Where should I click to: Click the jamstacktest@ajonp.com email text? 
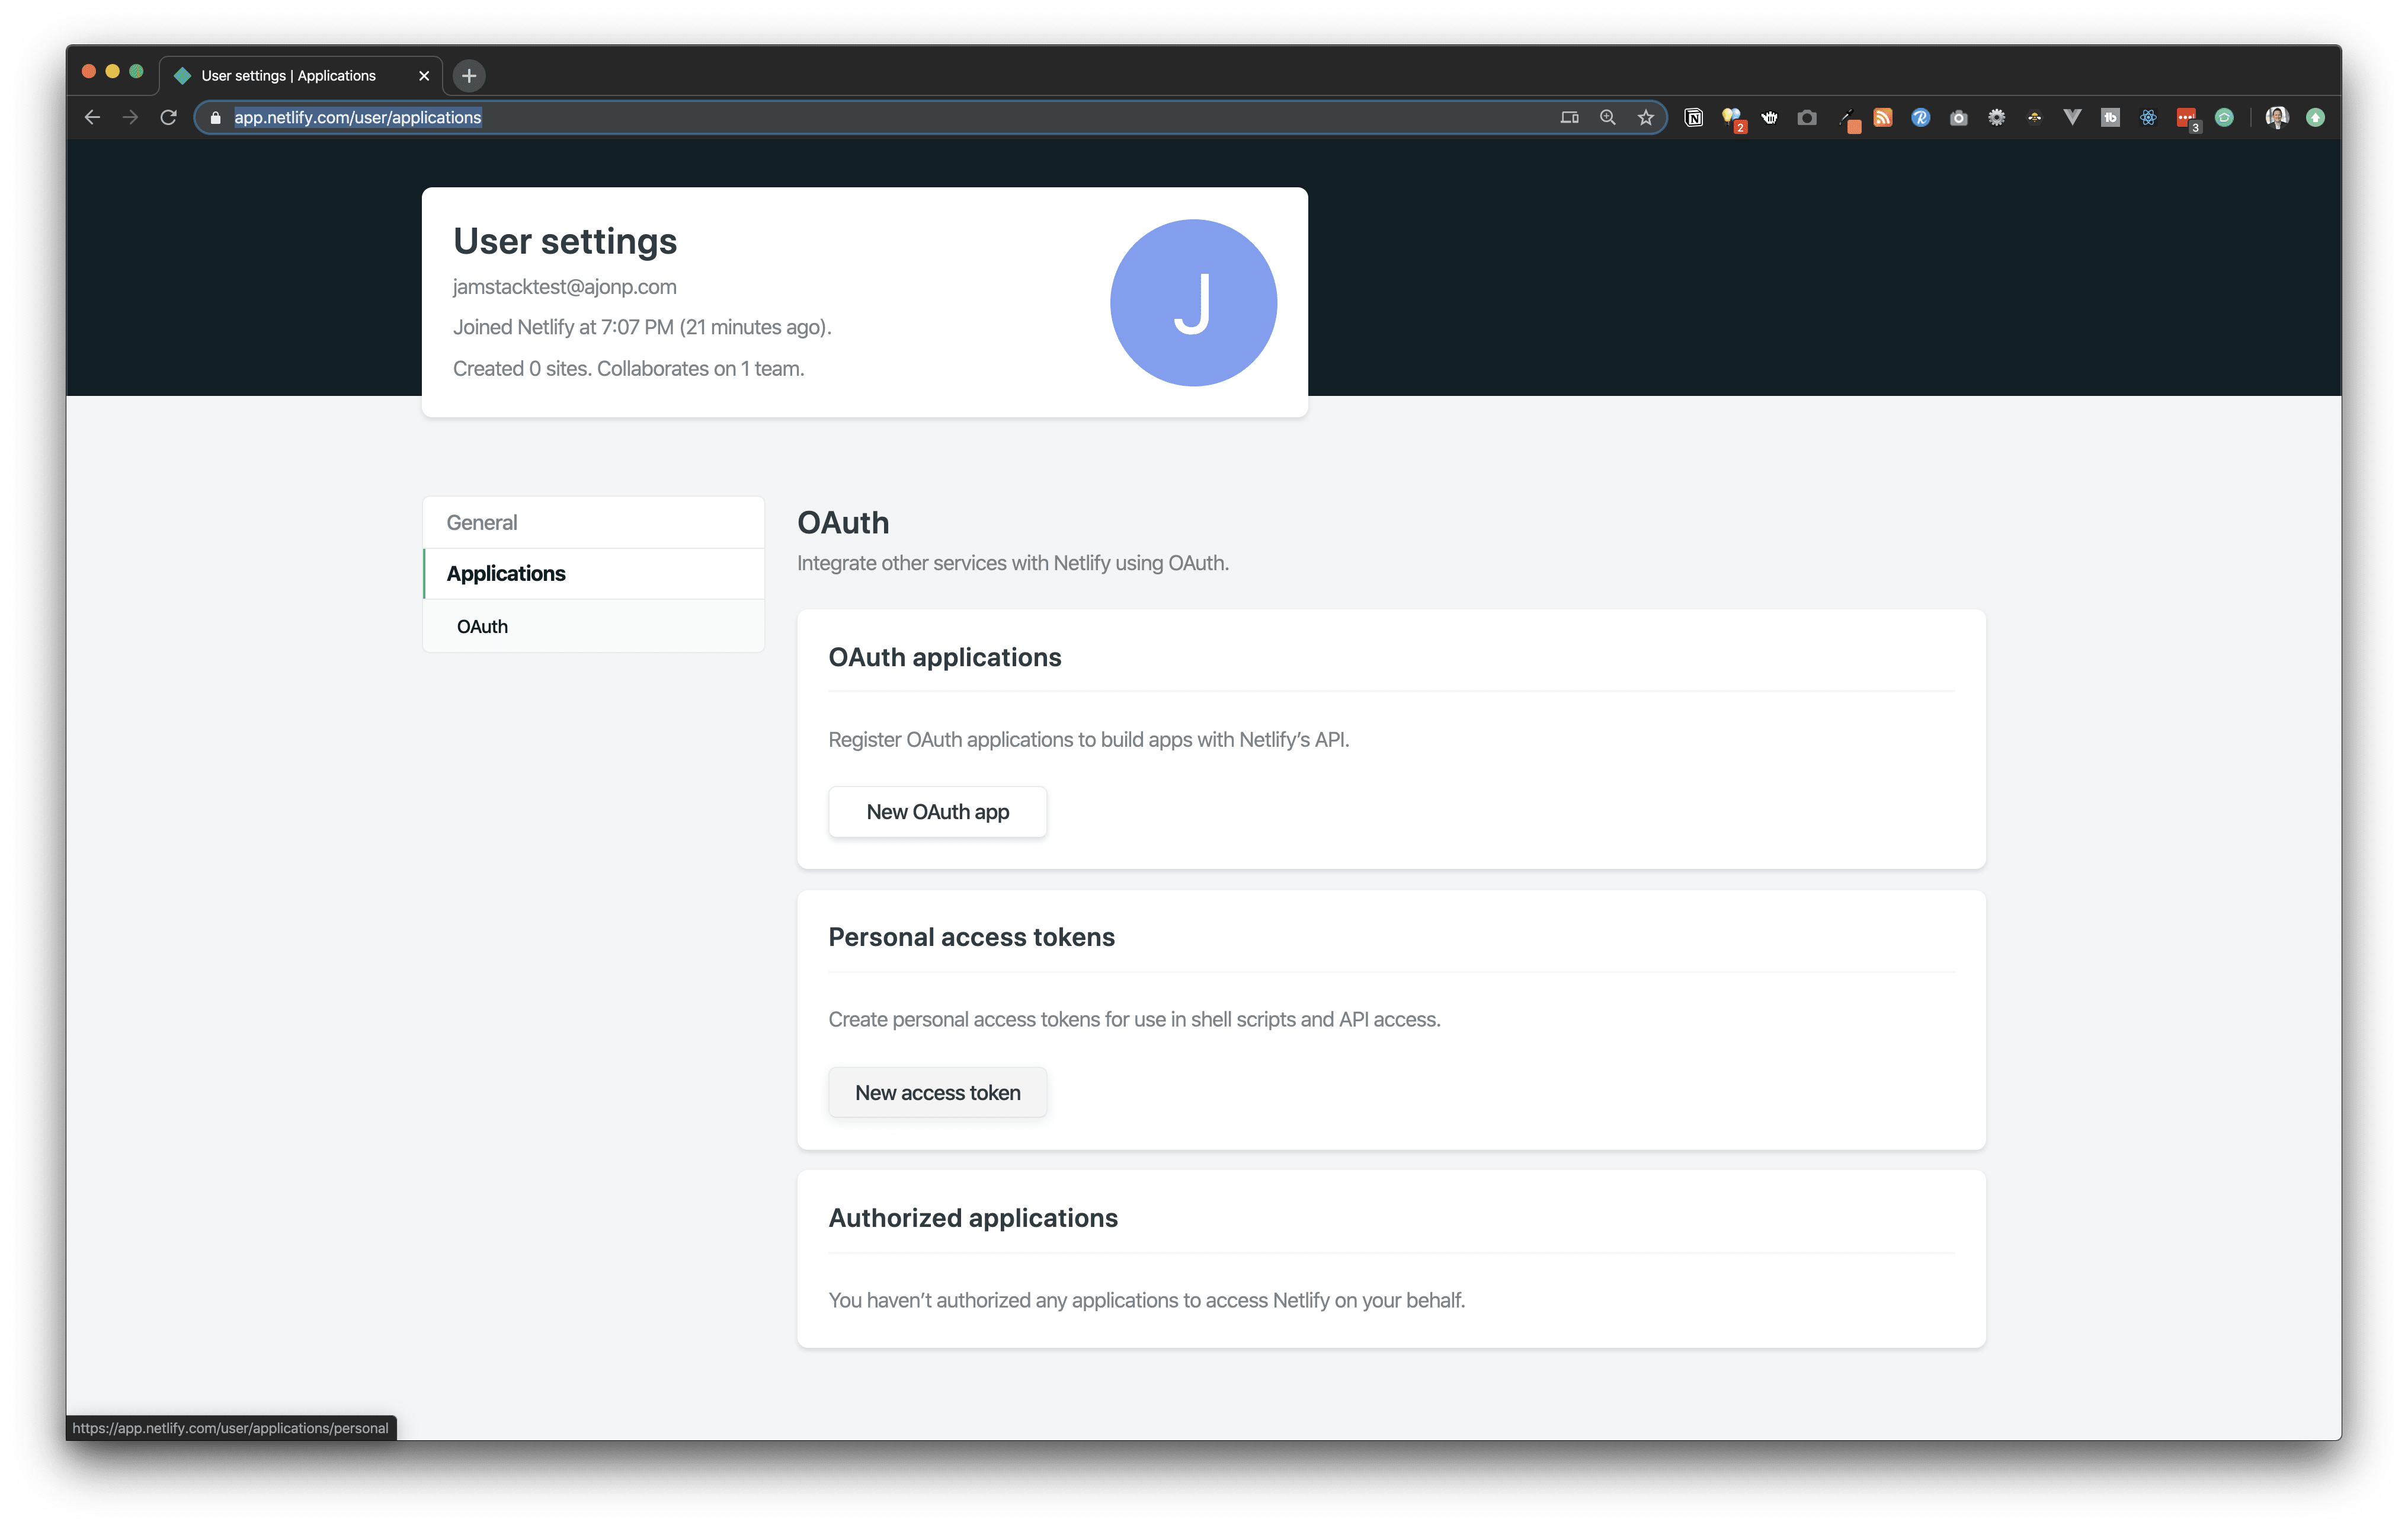click(565, 286)
